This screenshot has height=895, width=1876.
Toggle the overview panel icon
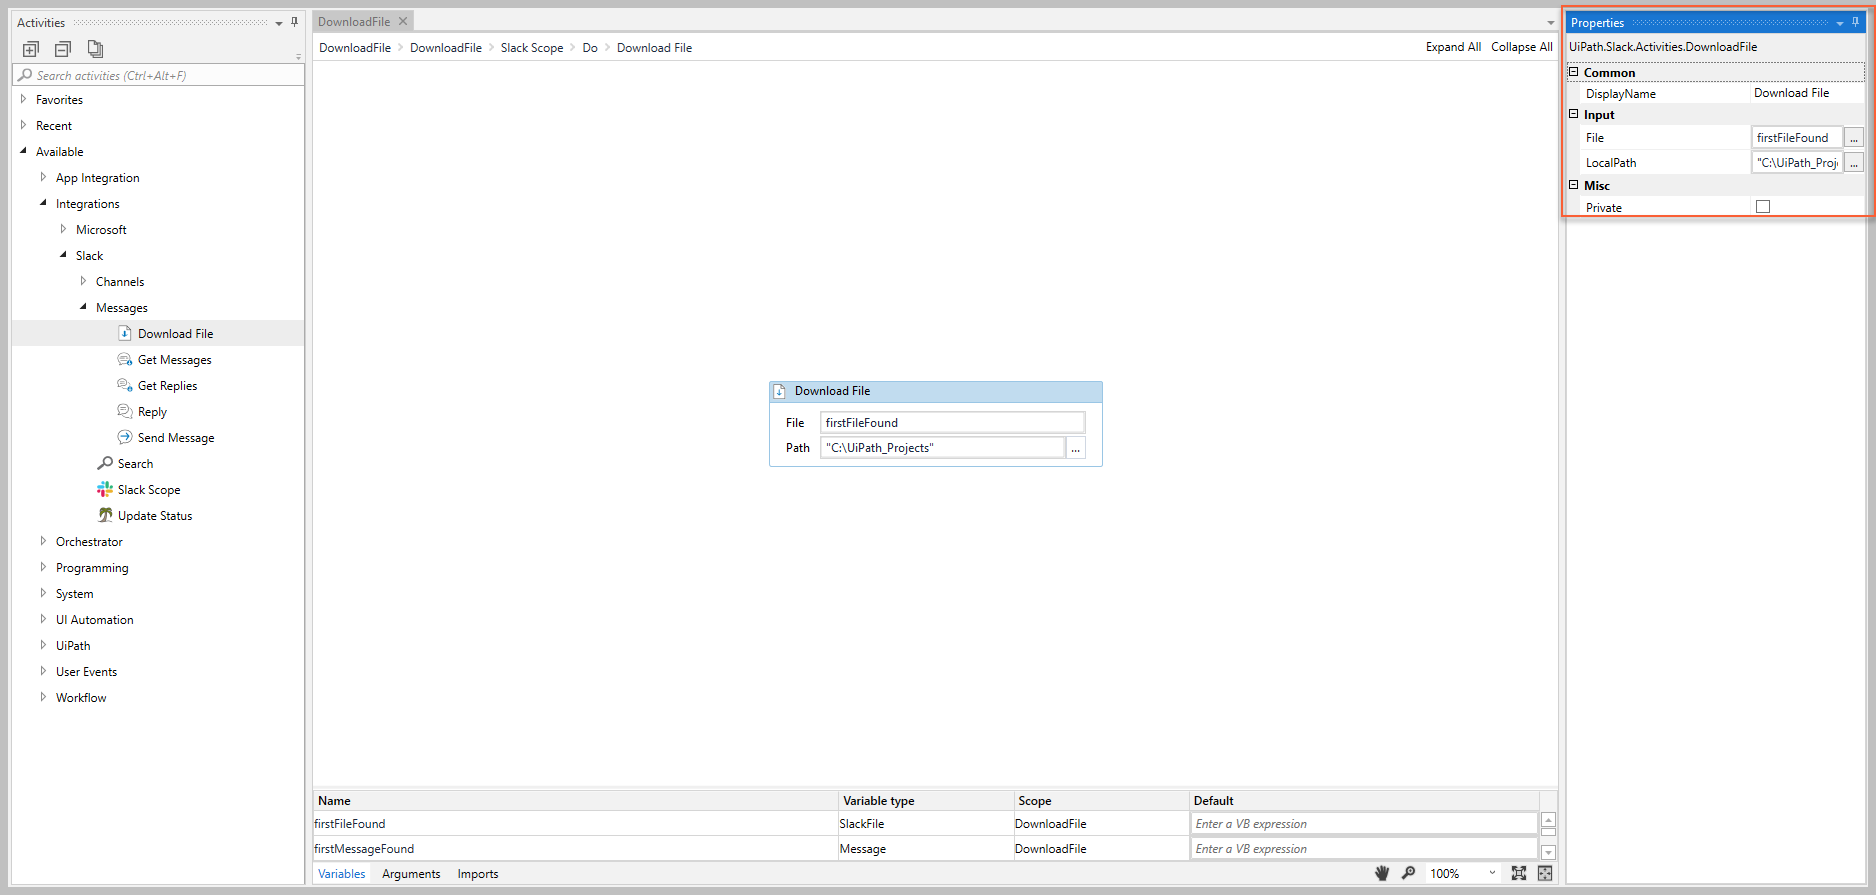[x=1545, y=873]
